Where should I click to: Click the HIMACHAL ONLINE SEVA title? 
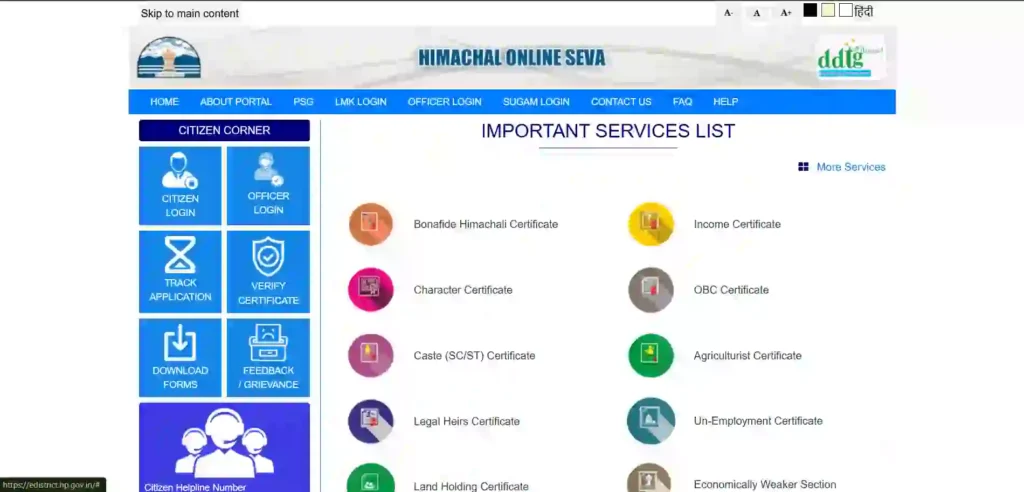(511, 58)
